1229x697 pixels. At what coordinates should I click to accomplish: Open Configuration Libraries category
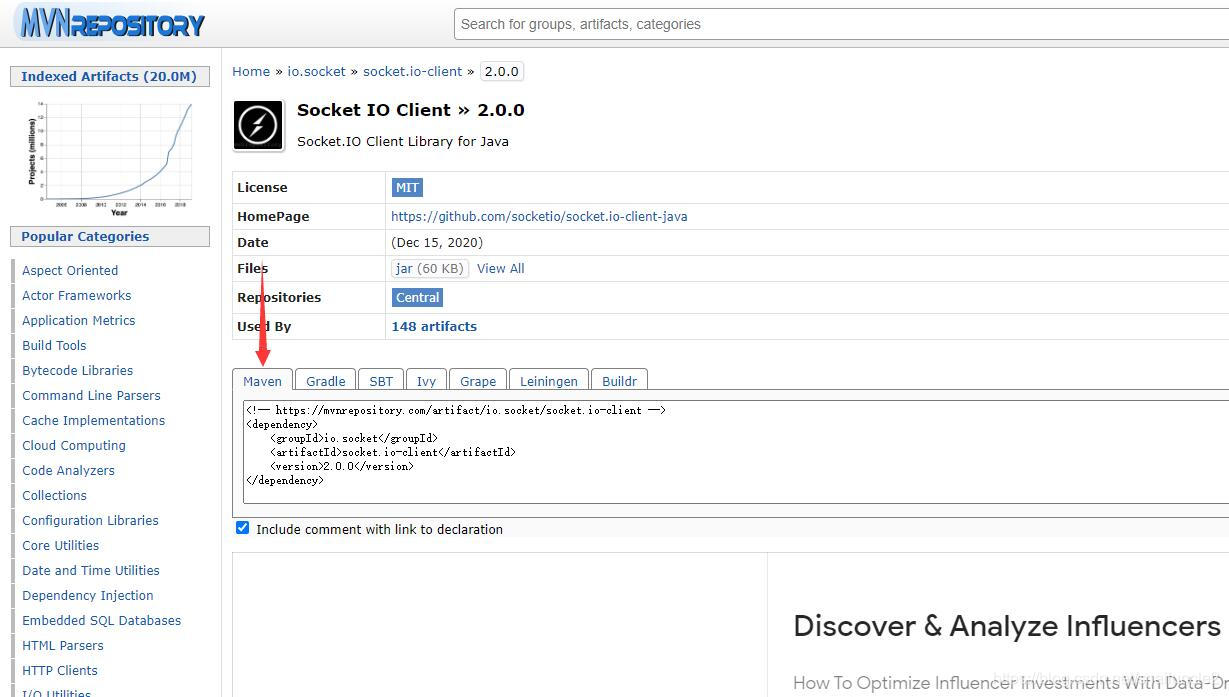[x=90, y=520]
